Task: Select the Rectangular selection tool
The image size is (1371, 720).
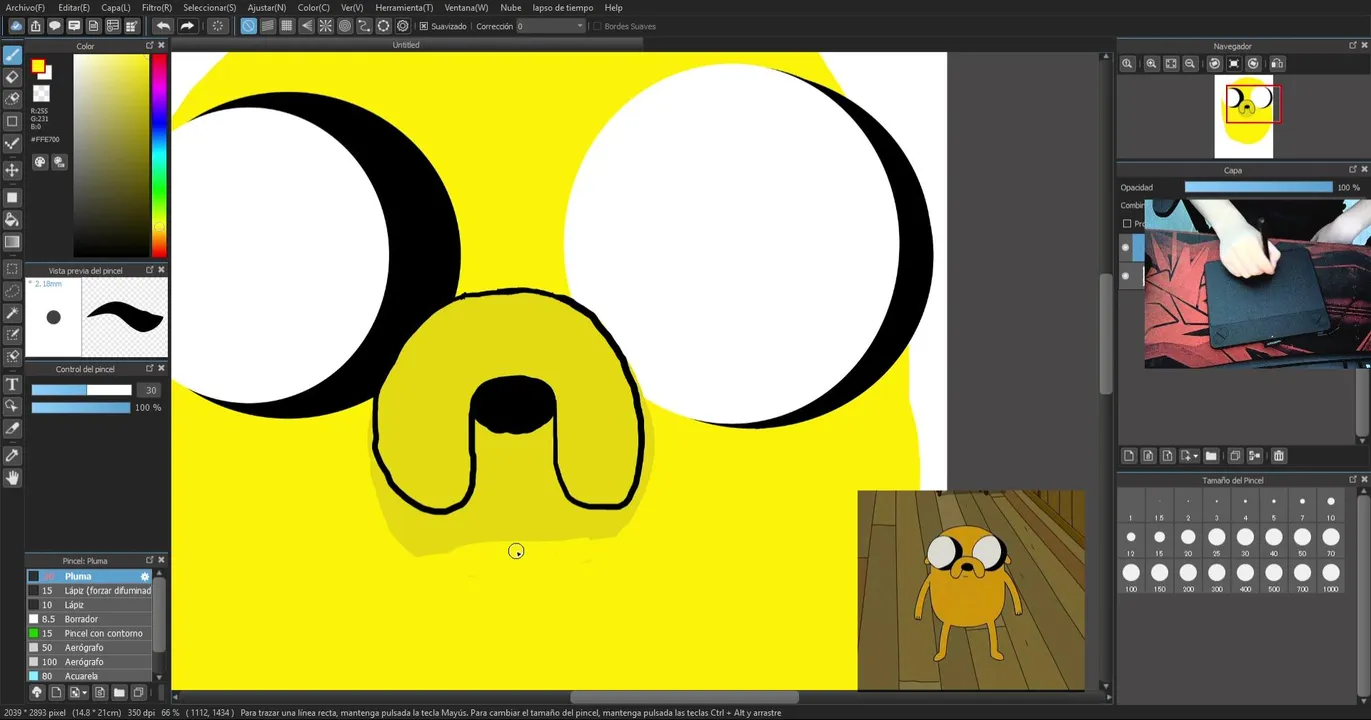Action: point(12,269)
